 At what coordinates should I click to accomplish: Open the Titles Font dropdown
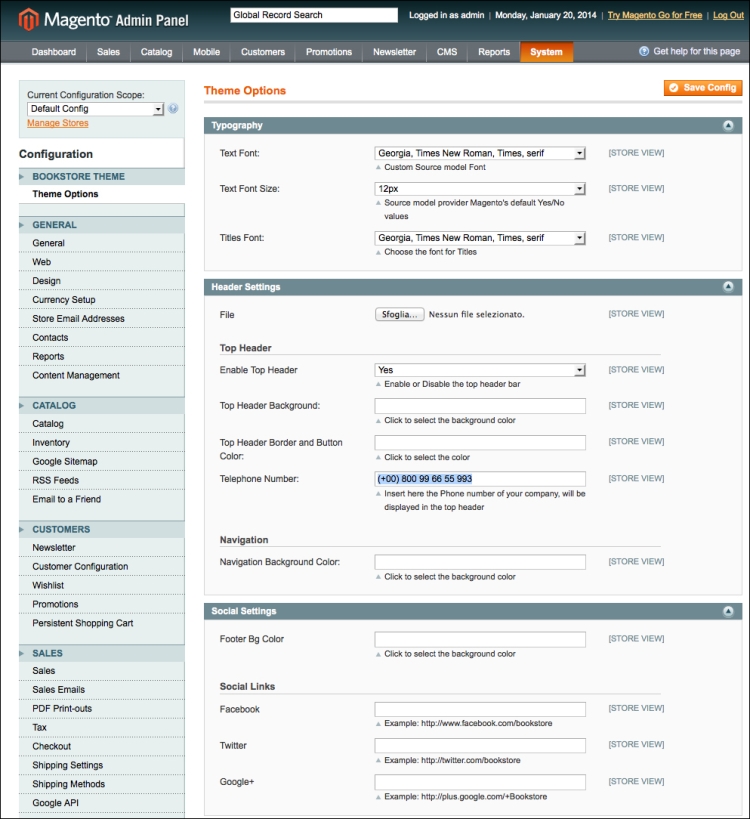point(480,238)
